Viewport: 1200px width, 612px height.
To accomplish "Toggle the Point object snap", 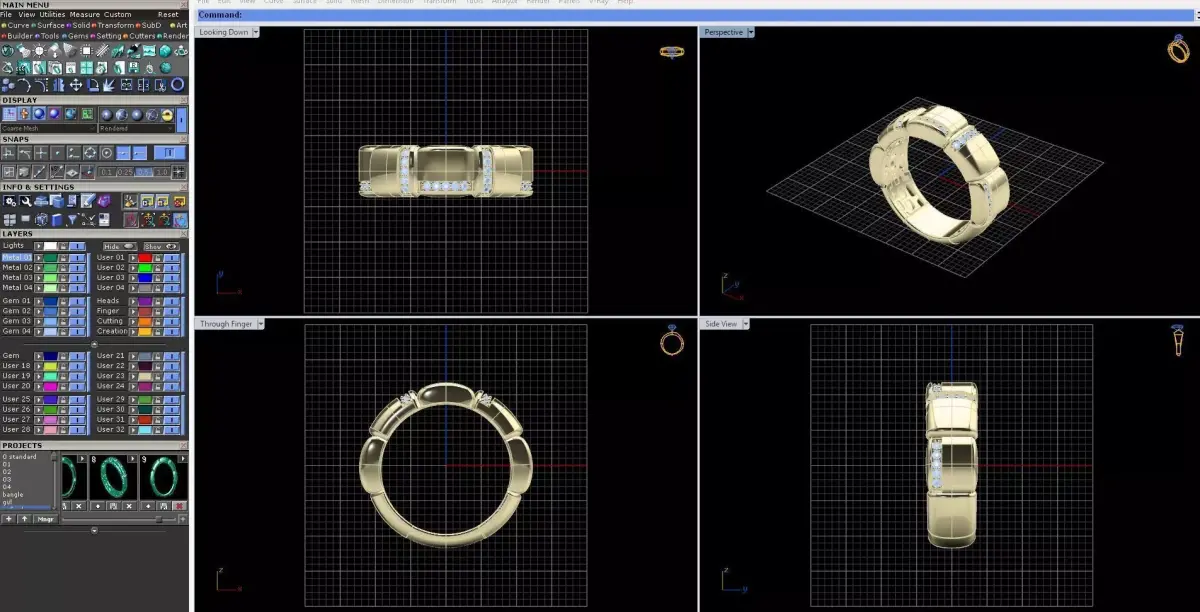I will coord(58,153).
